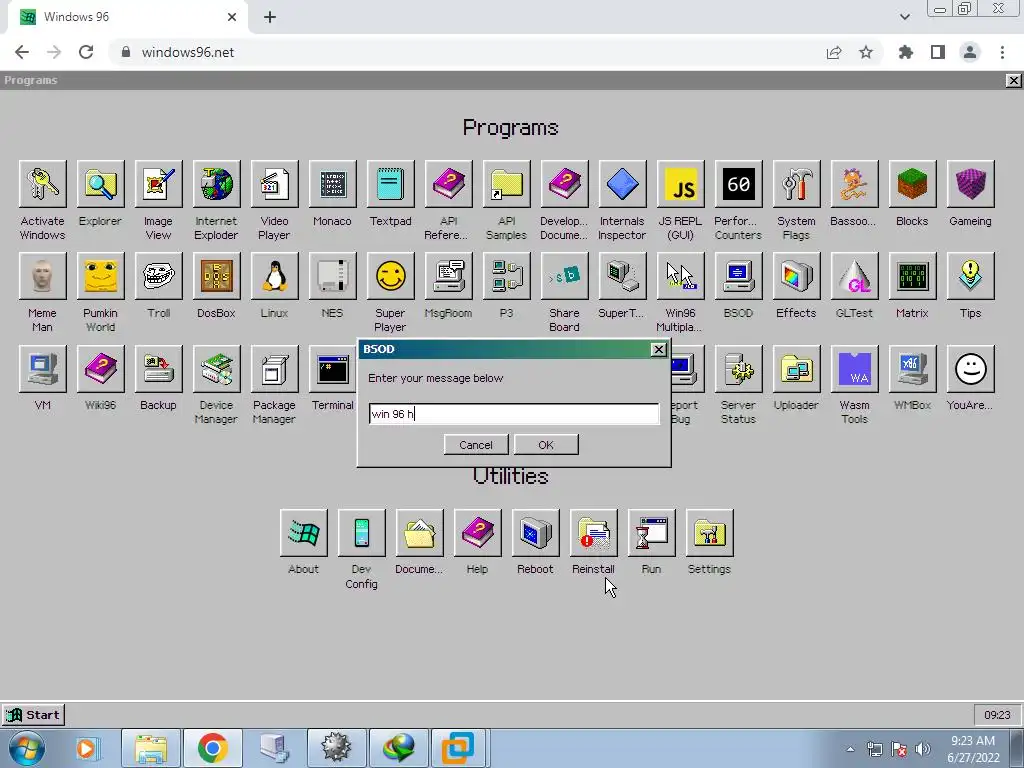The height and width of the screenshot is (768, 1024).
Task: Open the GLTest icon
Action: (854, 276)
